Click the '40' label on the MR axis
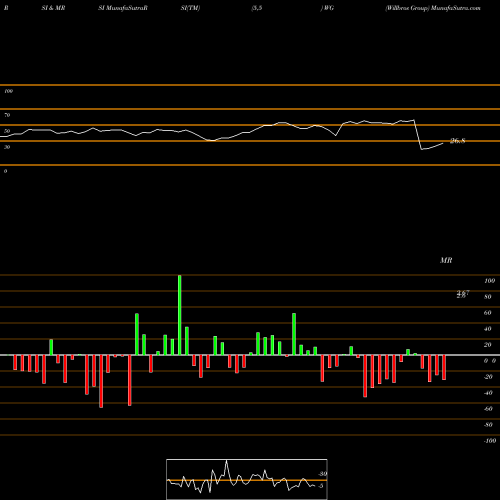 pos(488,329)
